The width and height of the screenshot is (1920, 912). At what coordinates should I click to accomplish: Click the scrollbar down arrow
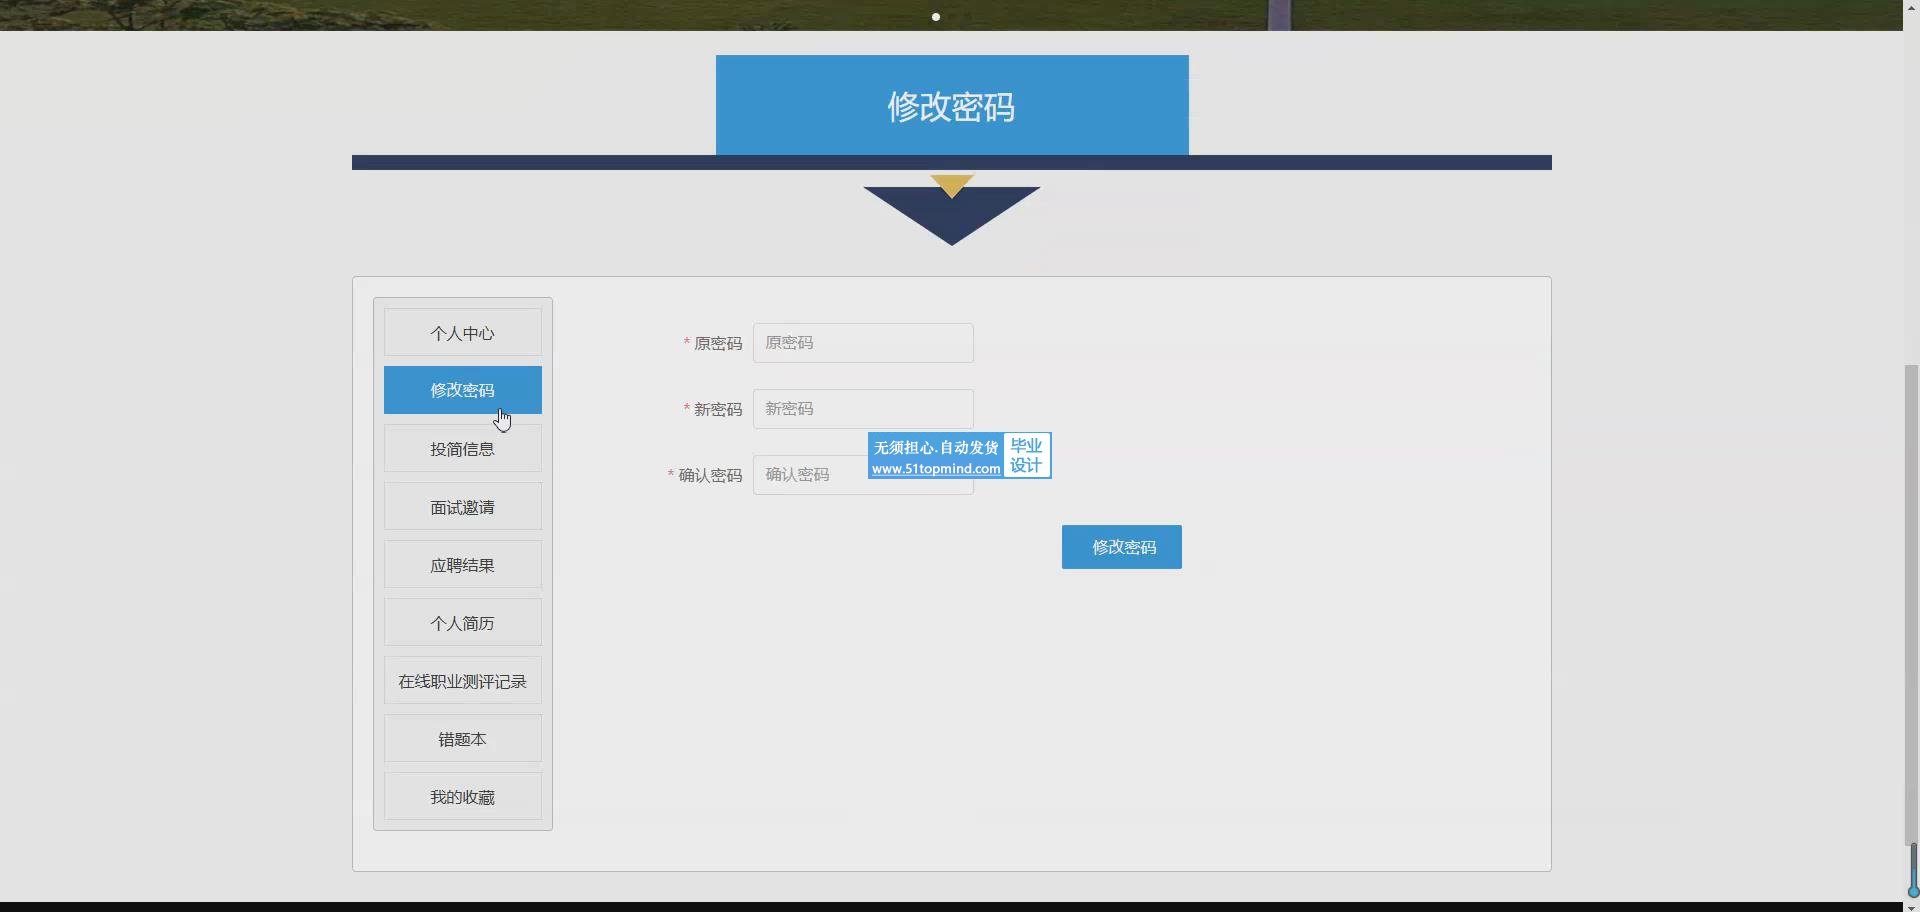tap(1911, 907)
